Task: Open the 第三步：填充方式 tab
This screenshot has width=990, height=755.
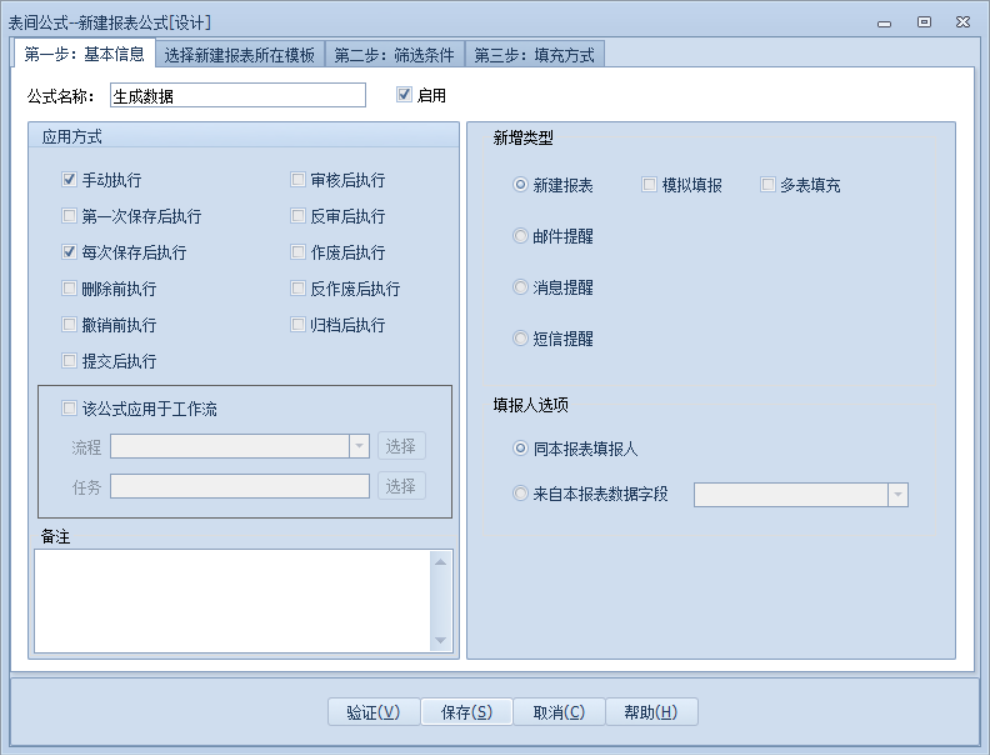Action: click(x=534, y=55)
